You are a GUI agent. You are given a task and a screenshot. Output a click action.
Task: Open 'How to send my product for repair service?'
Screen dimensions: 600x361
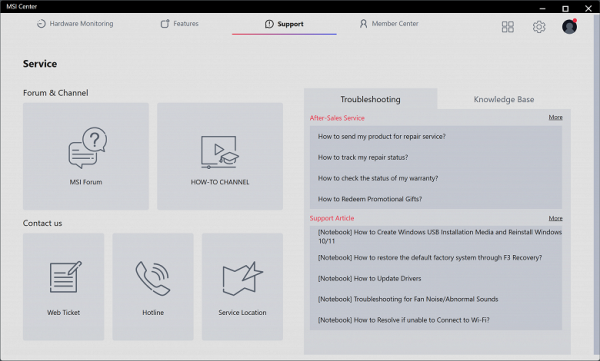coord(382,137)
